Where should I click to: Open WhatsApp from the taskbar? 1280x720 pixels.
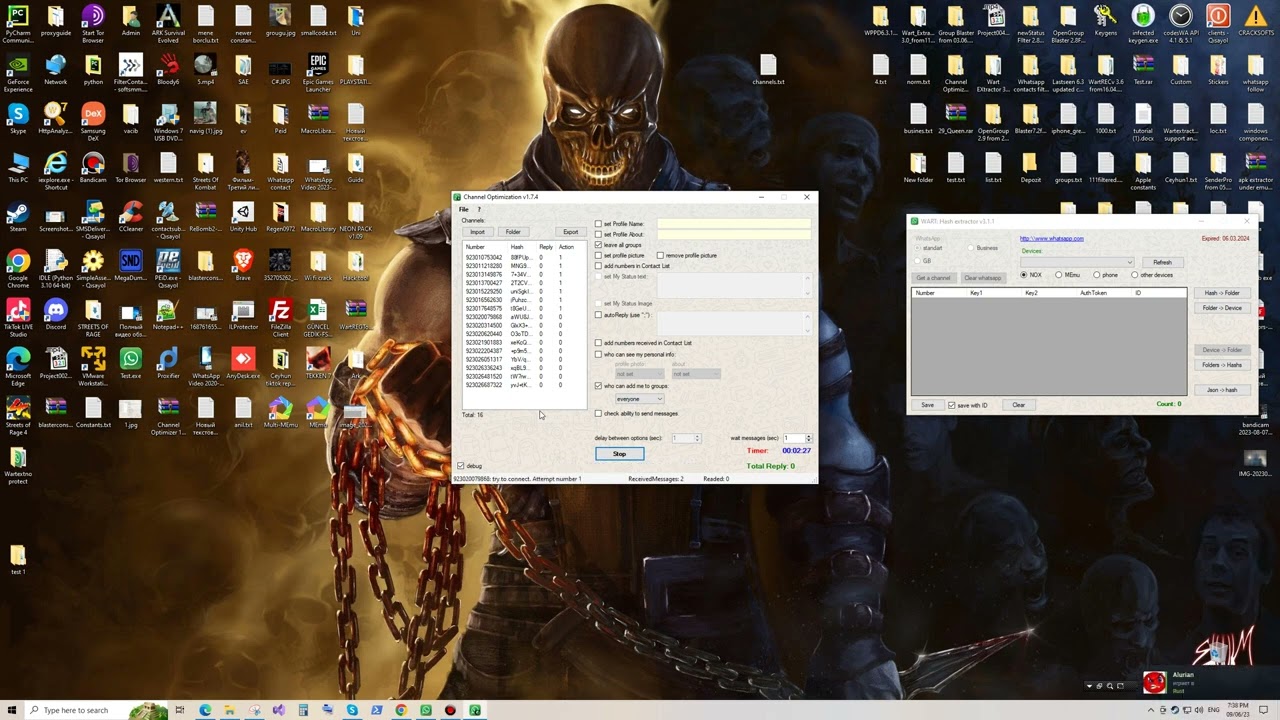[x=426, y=710]
